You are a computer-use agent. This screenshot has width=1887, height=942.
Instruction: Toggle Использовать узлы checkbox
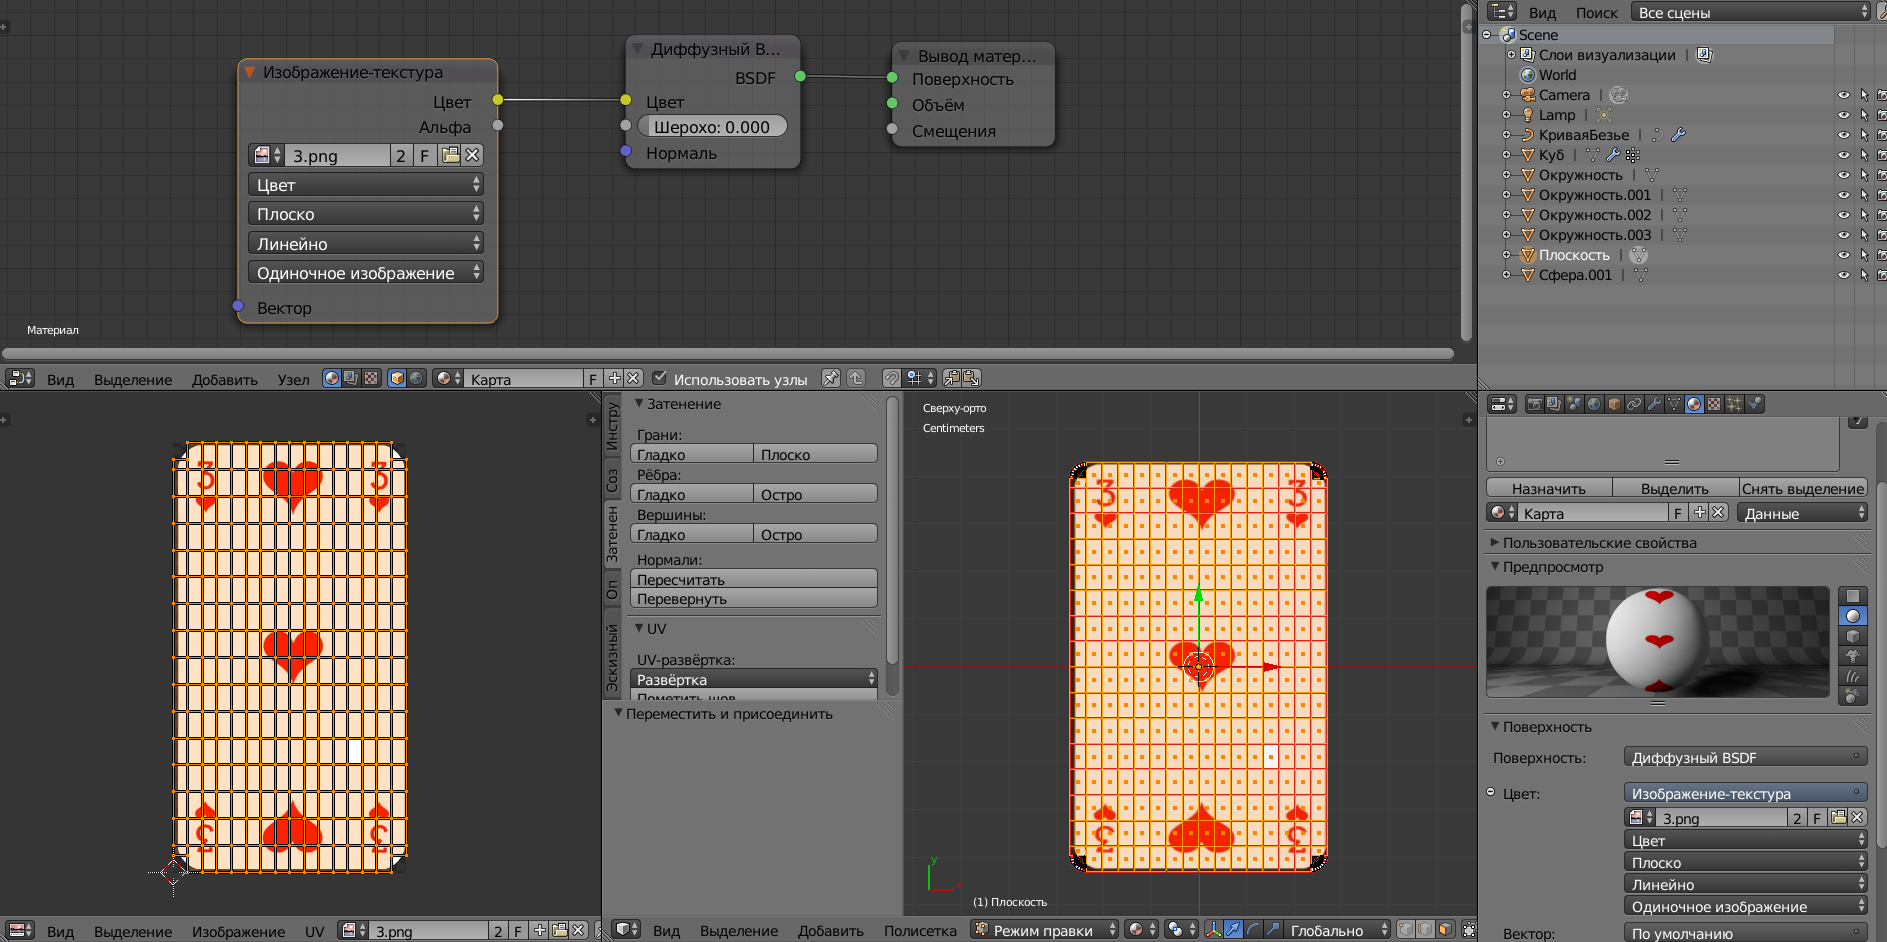pyautogui.click(x=659, y=378)
